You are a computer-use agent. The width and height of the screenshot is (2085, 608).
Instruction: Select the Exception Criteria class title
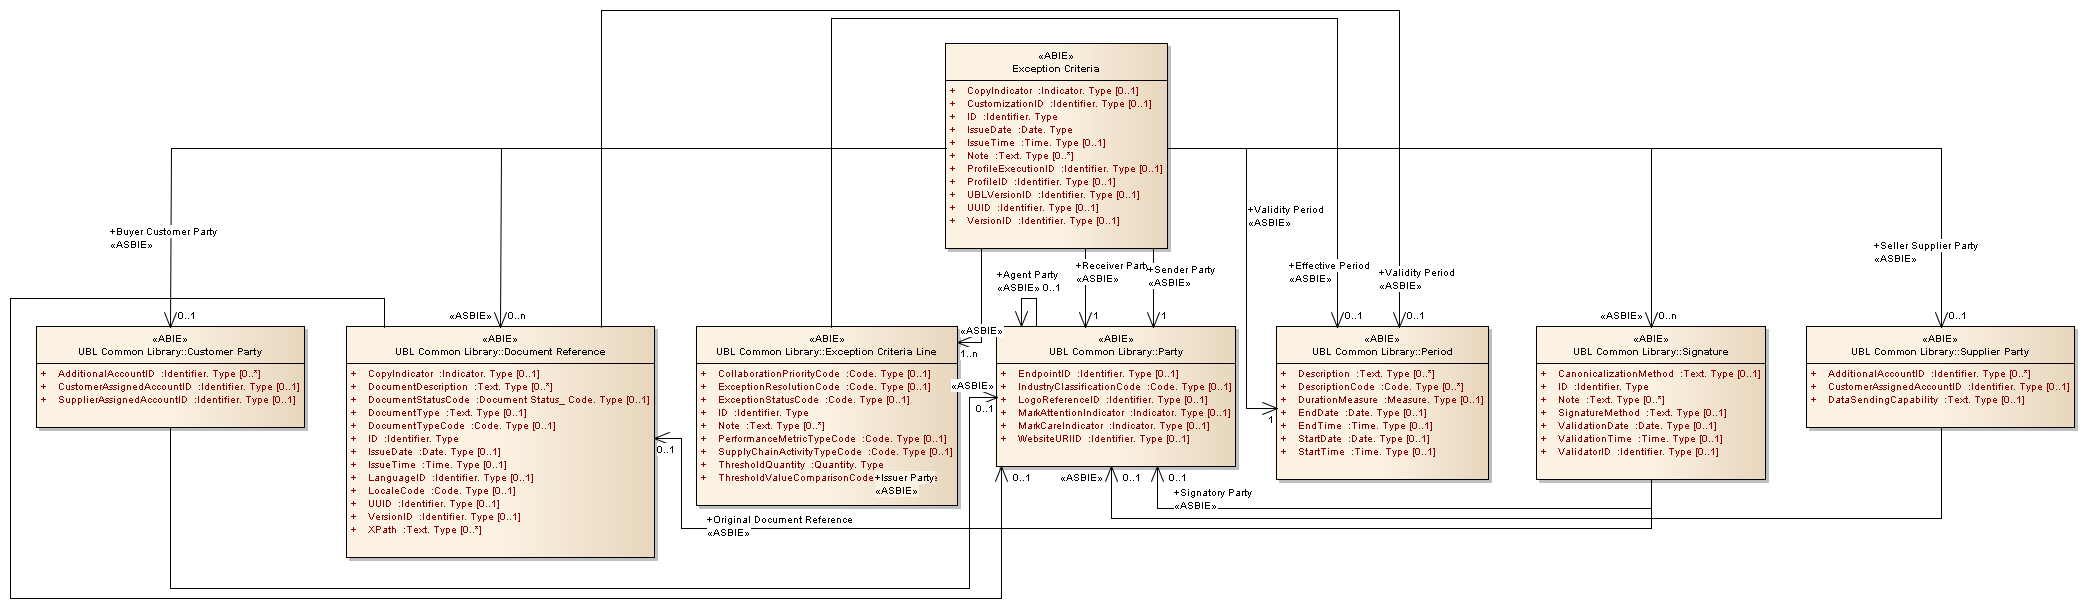coord(1055,69)
